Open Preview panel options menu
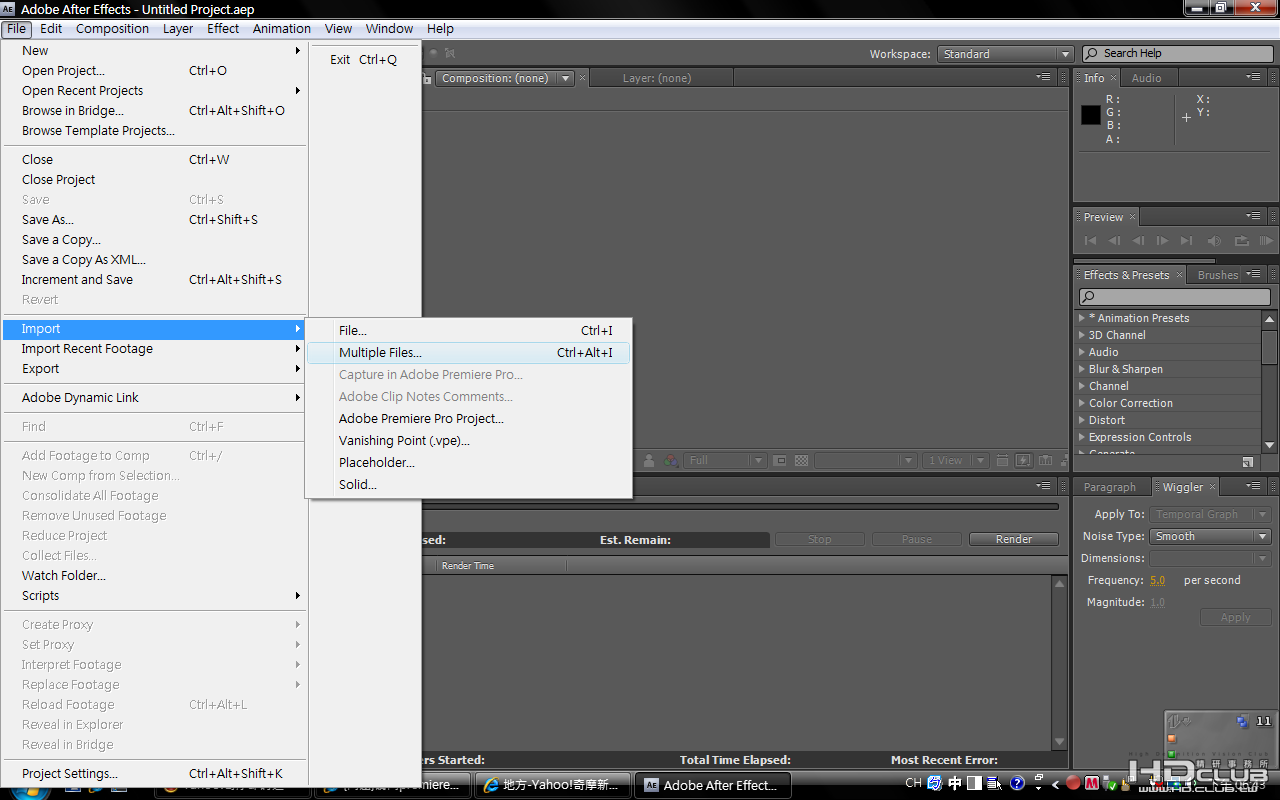 (x=1253, y=216)
